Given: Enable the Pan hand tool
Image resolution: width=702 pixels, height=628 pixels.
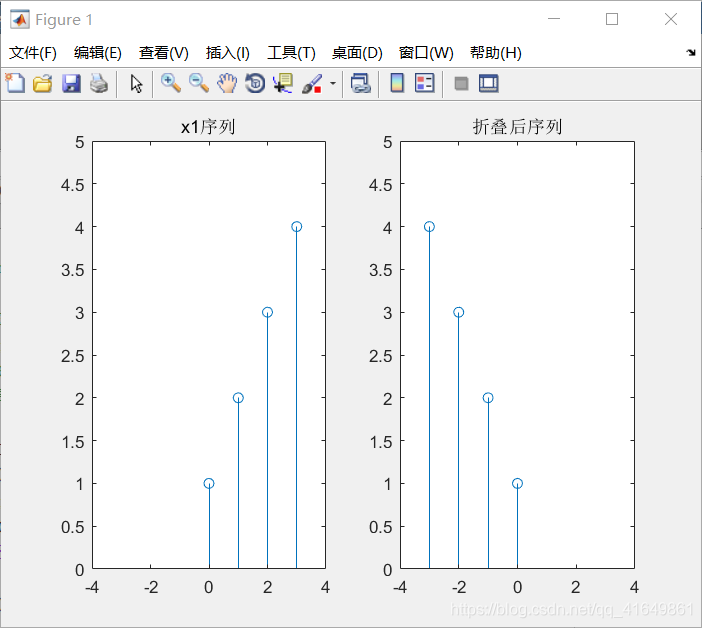Looking at the screenshot, I should tap(227, 83).
